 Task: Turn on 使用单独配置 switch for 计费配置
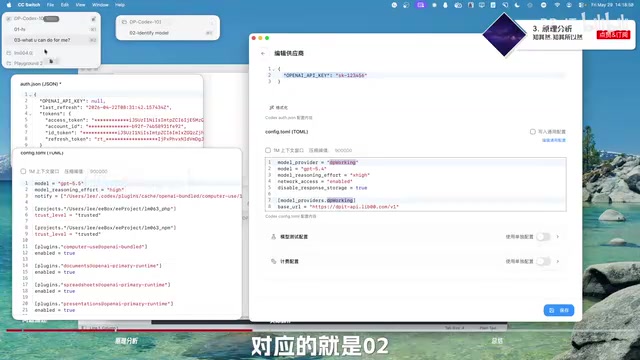pyautogui.click(x=543, y=261)
